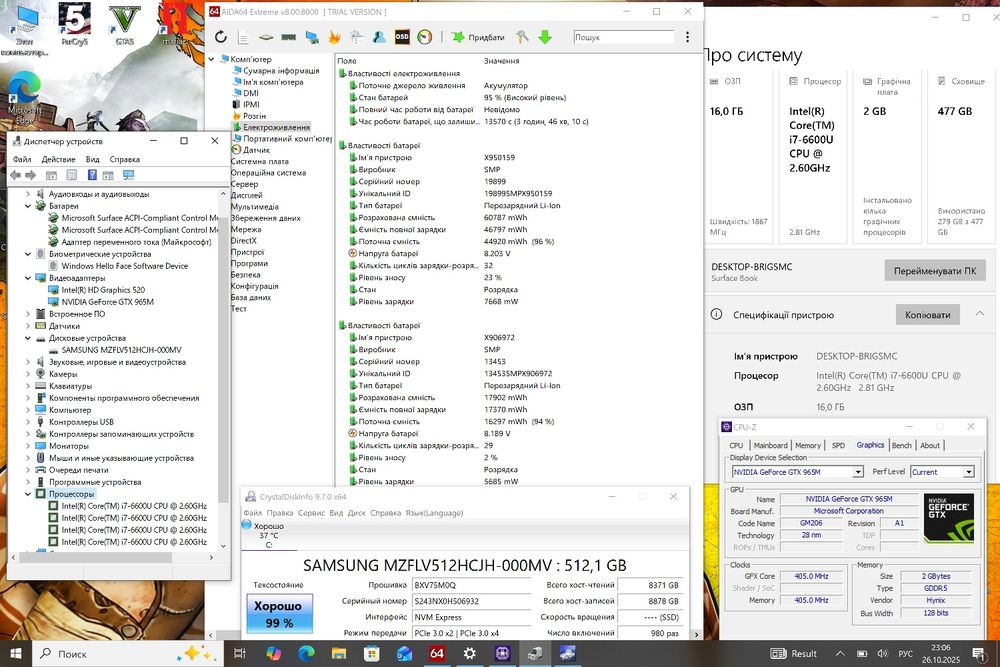Screen dimensions: 1000x667
Task: Open the Memory tab in CPU-Z
Action: coord(808,445)
